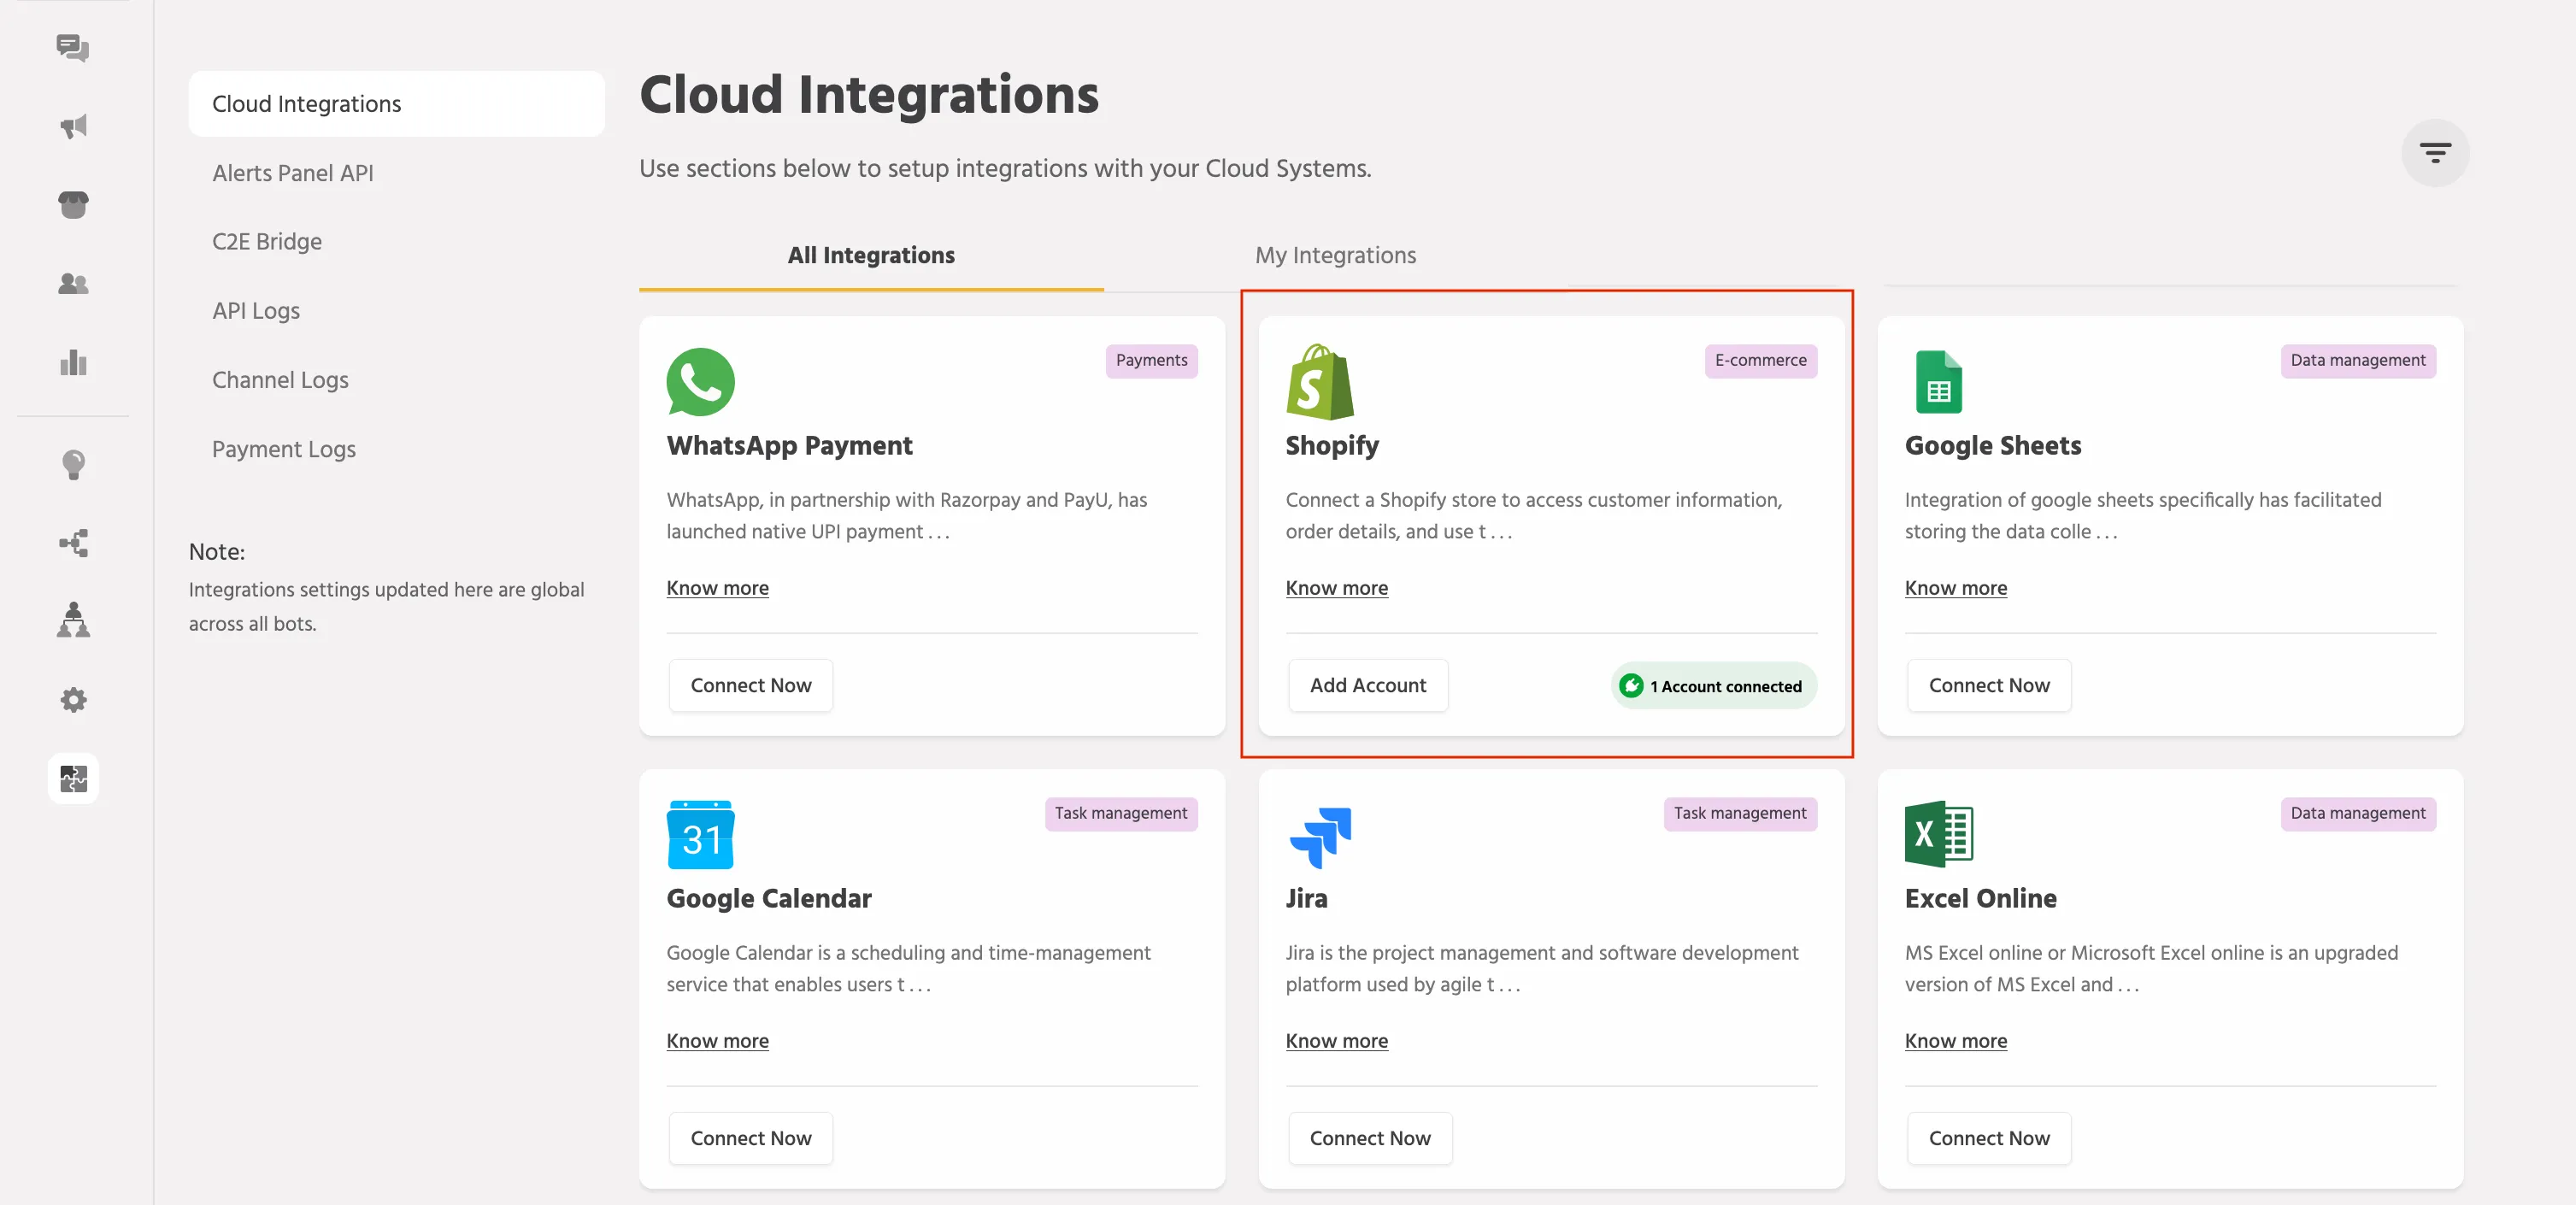Open the bar chart analytics icon
Screen dimensions: 2576x1205
pyautogui.click(x=73, y=362)
